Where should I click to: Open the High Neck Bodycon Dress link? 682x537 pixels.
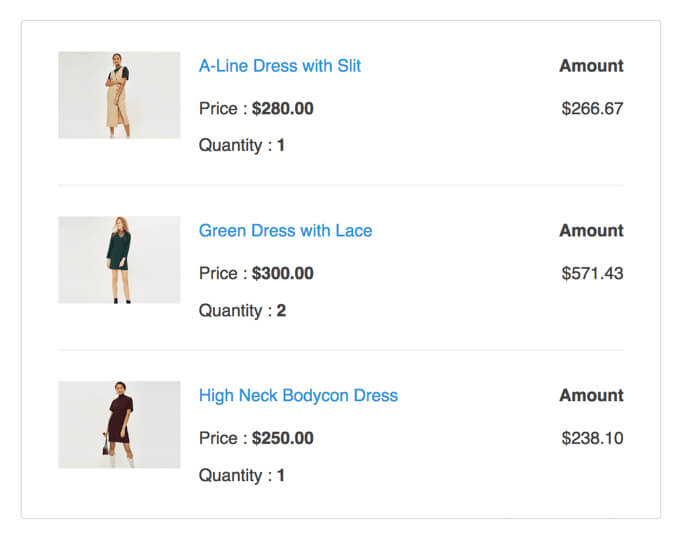[x=298, y=396]
